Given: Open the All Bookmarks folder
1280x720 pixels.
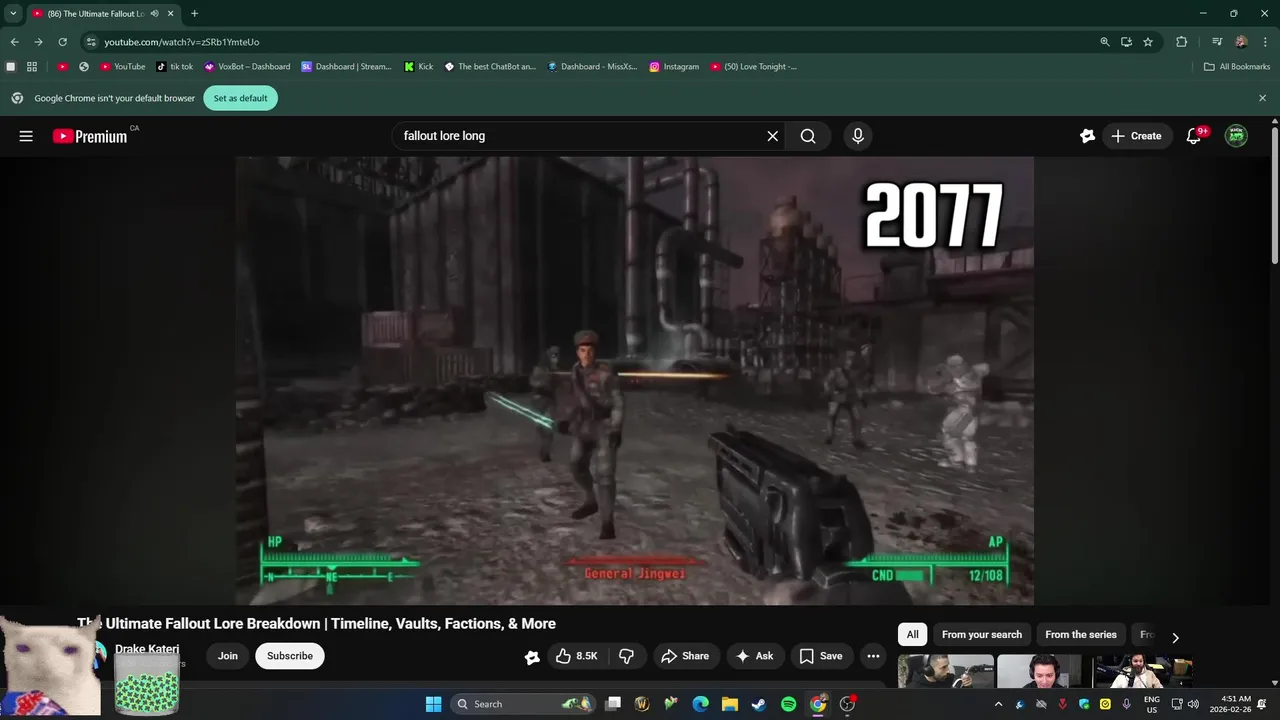Looking at the screenshot, I should 1237,67.
